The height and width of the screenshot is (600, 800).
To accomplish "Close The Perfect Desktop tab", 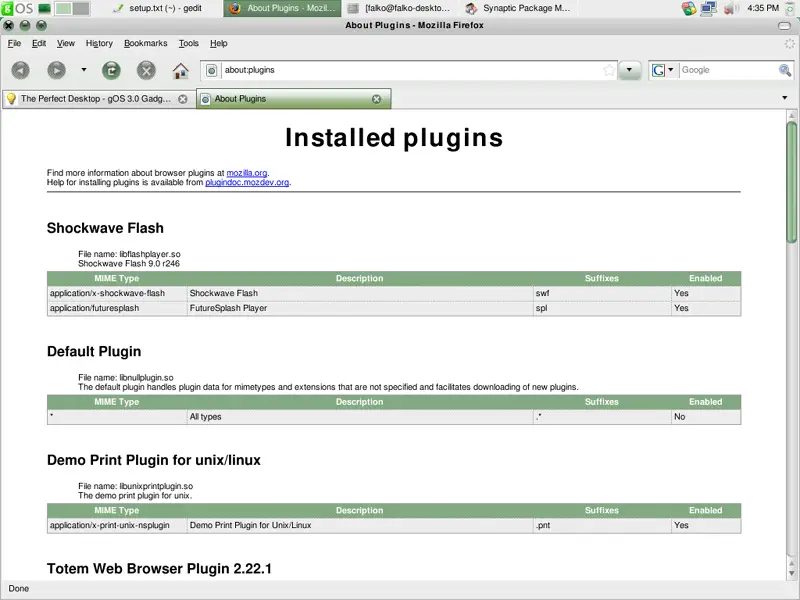I will click(x=183, y=99).
